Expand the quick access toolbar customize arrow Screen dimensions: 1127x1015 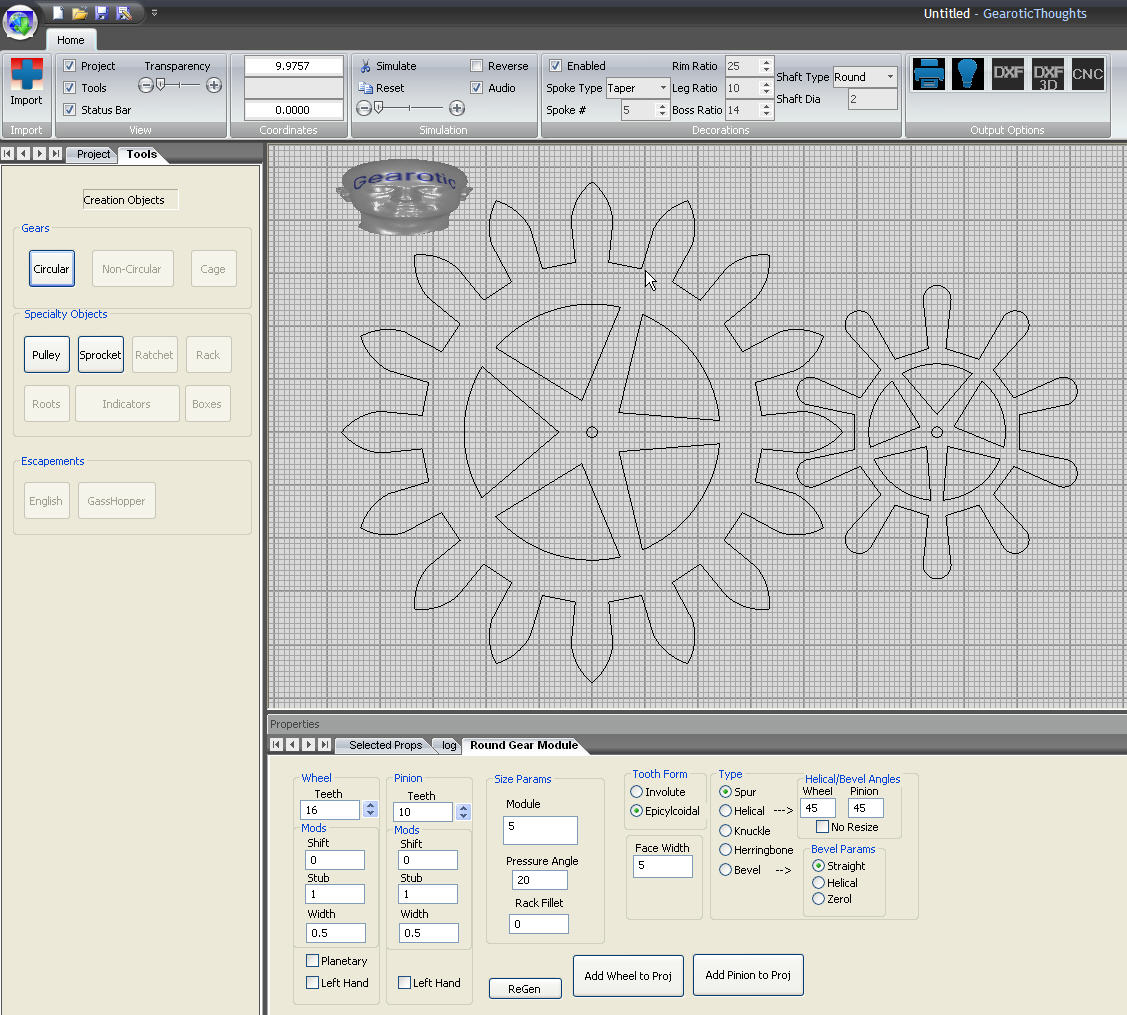[x=154, y=13]
